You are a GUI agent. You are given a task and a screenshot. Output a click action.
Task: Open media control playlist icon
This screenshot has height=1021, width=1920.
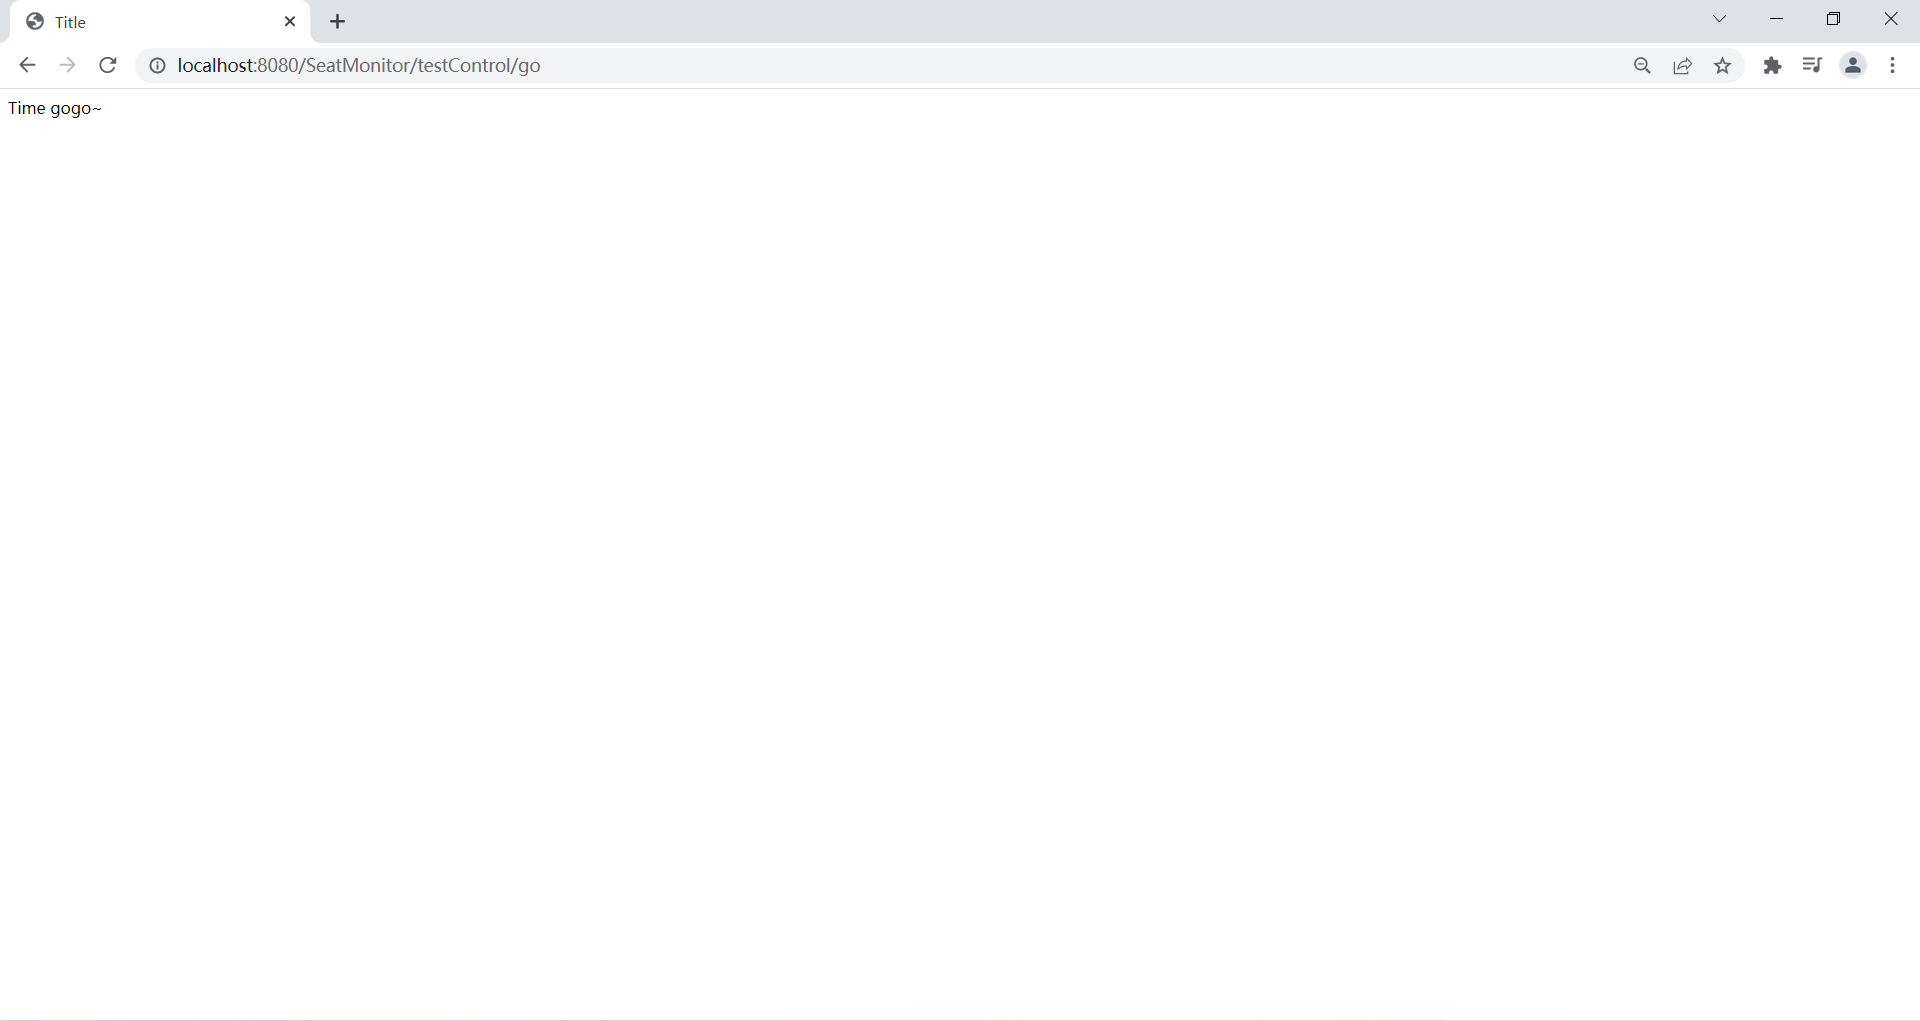coord(1812,65)
